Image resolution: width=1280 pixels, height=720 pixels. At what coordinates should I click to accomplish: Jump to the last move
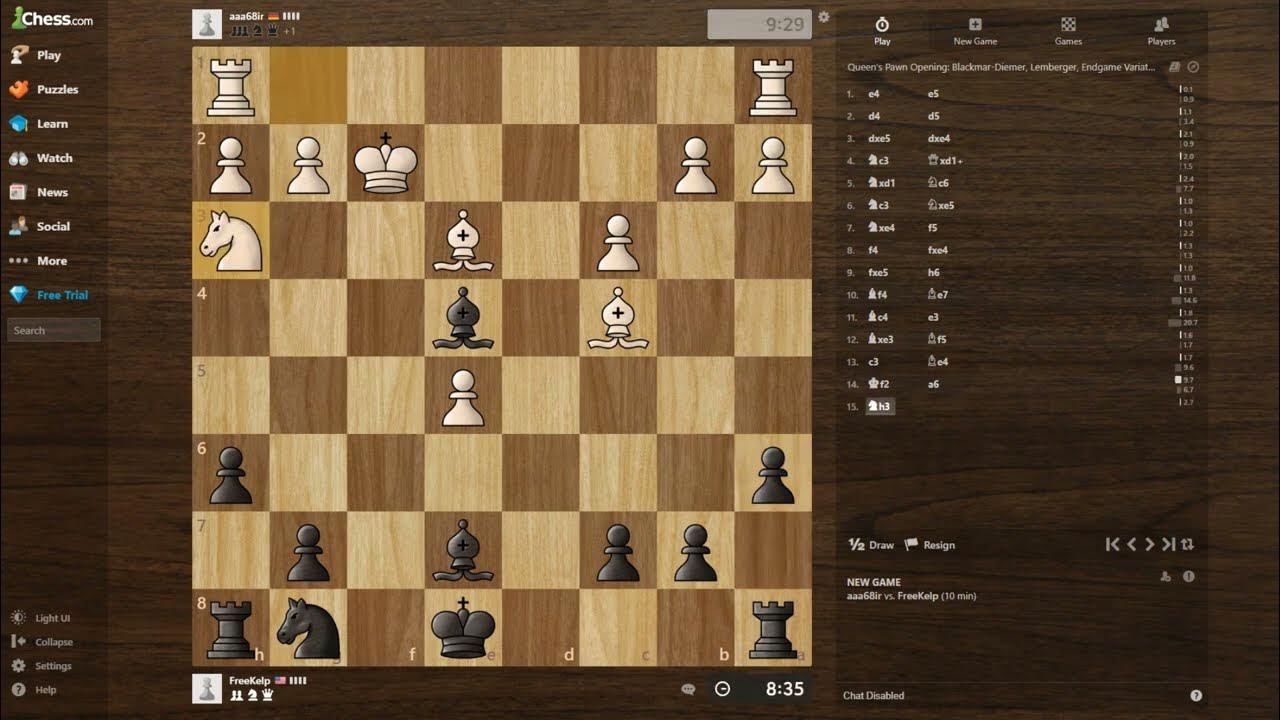point(1168,544)
